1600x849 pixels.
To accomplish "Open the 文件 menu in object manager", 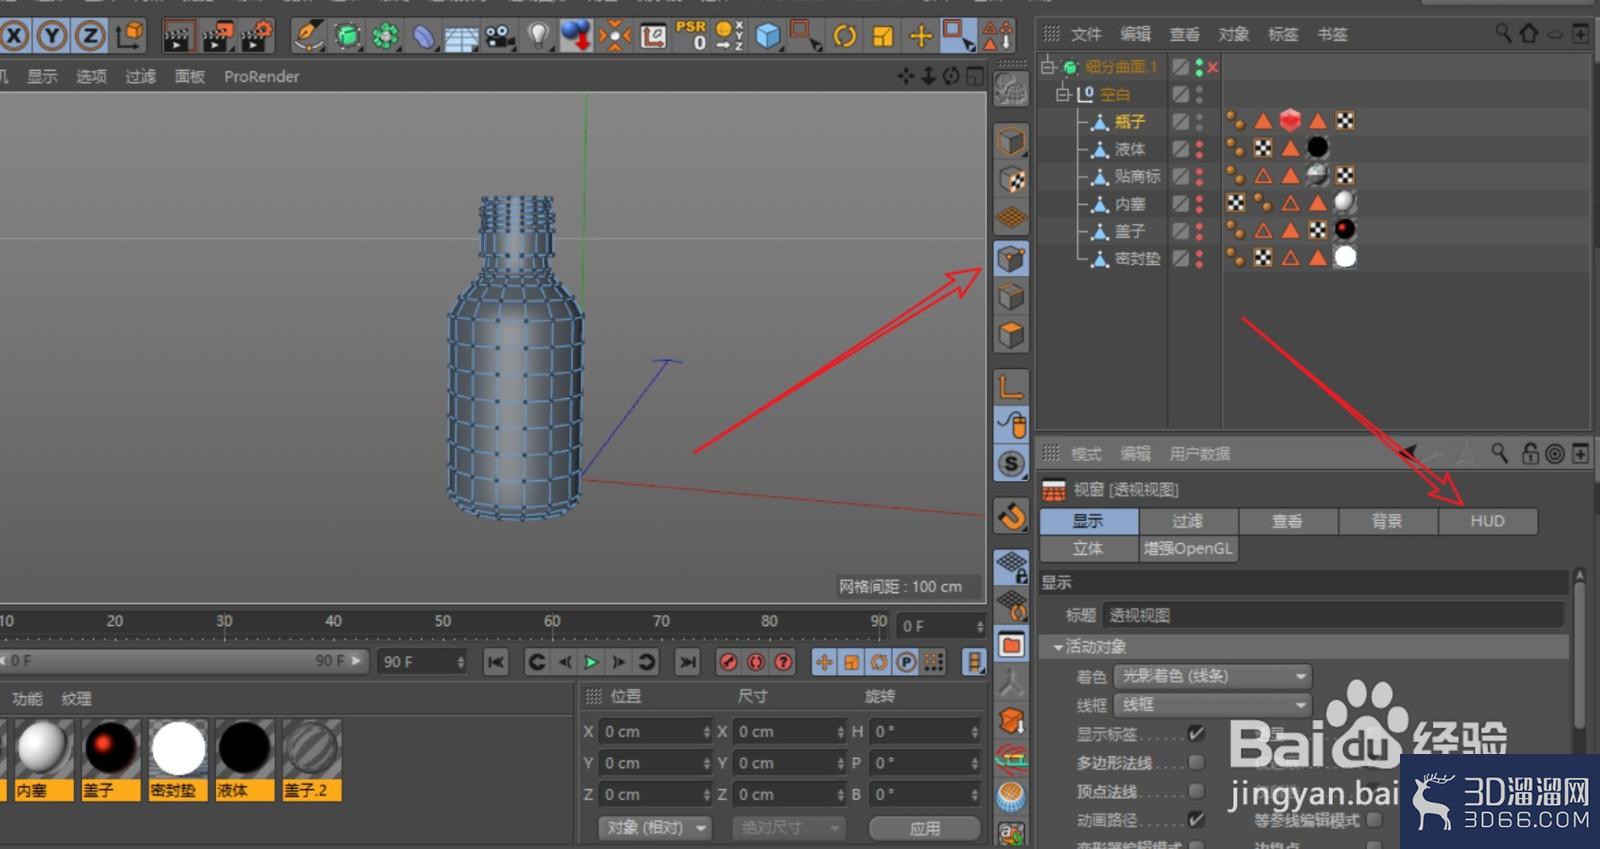I will coord(1086,34).
